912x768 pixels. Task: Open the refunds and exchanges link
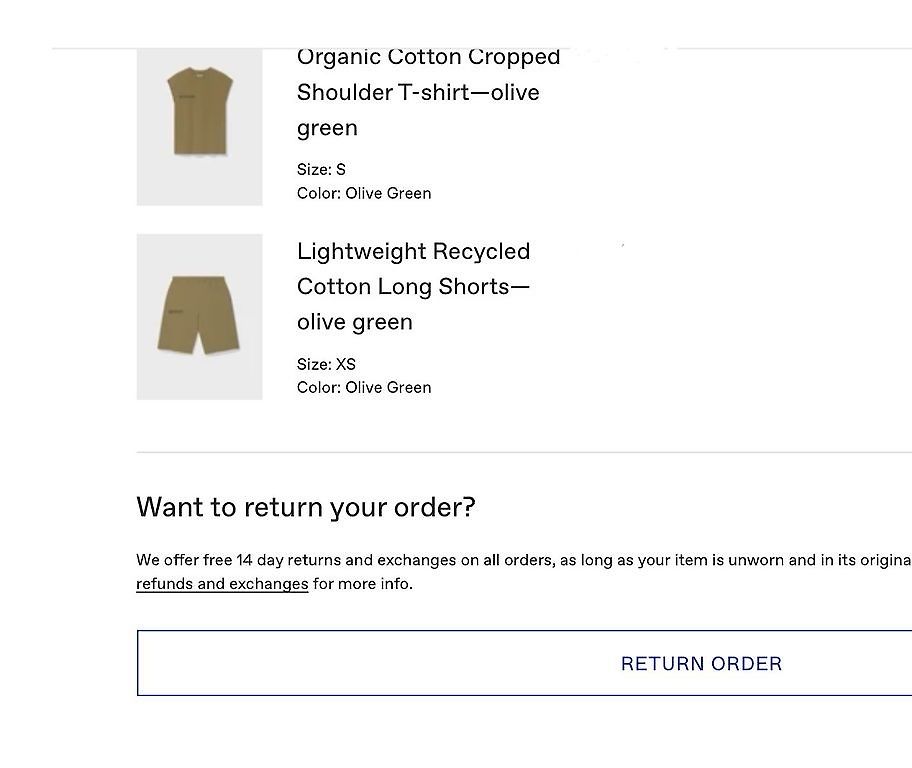[222, 584]
